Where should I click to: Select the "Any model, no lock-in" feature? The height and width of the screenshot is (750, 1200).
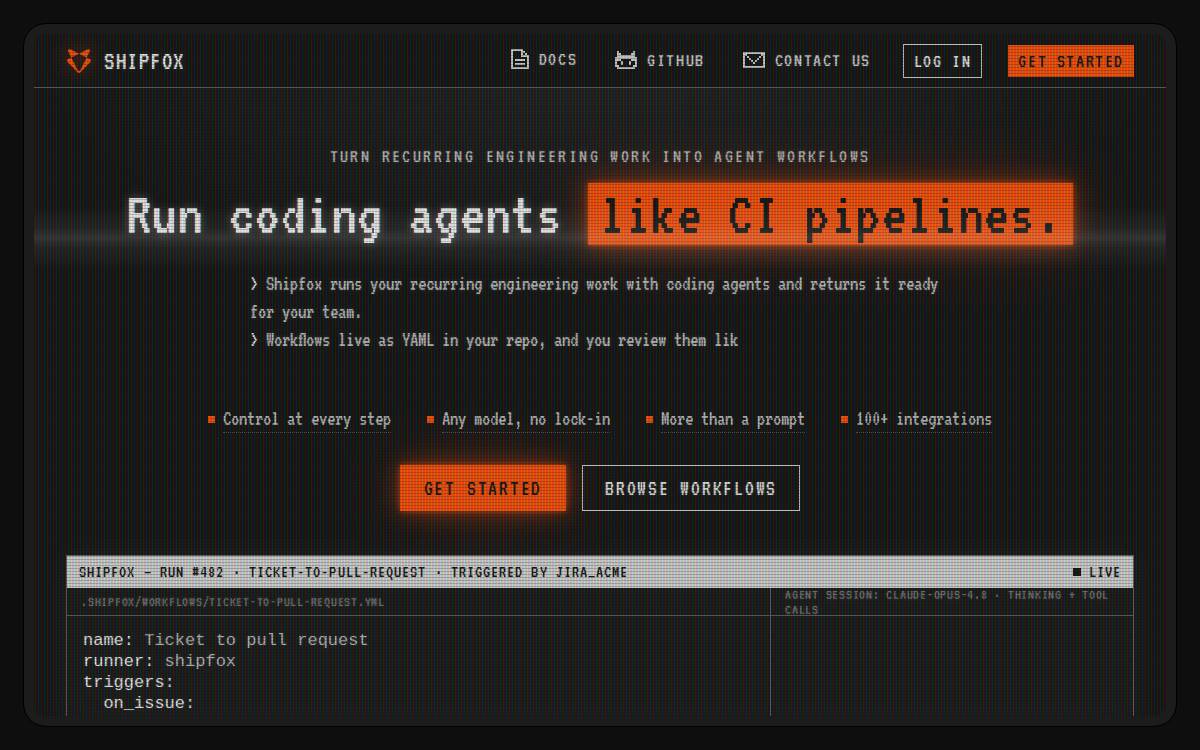526,419
